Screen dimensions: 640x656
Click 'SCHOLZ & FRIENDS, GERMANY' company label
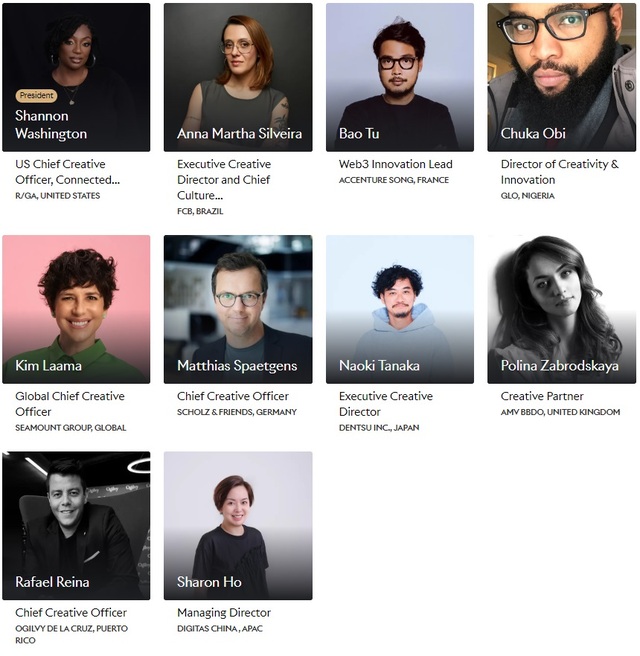coord(237,412)
